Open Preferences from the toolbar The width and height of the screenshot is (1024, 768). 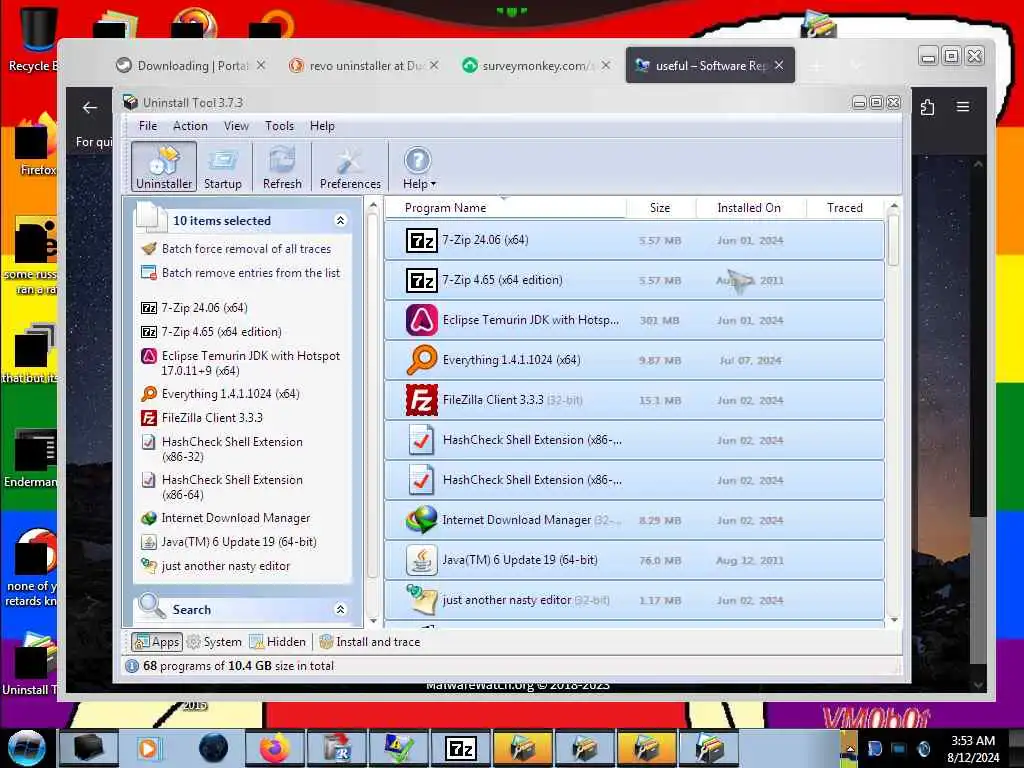click(350, 167)
